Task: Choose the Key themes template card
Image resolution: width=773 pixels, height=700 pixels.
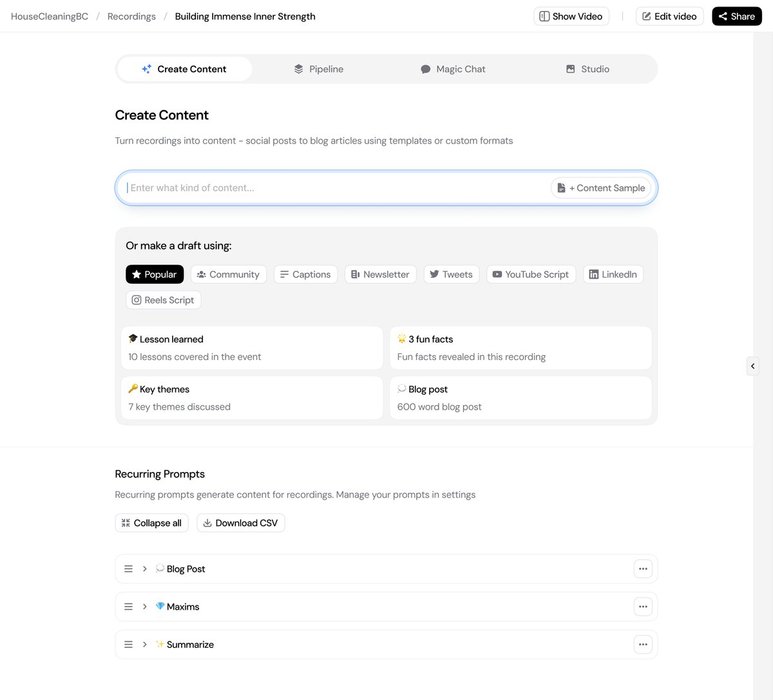Action: (x=252, y=398)
